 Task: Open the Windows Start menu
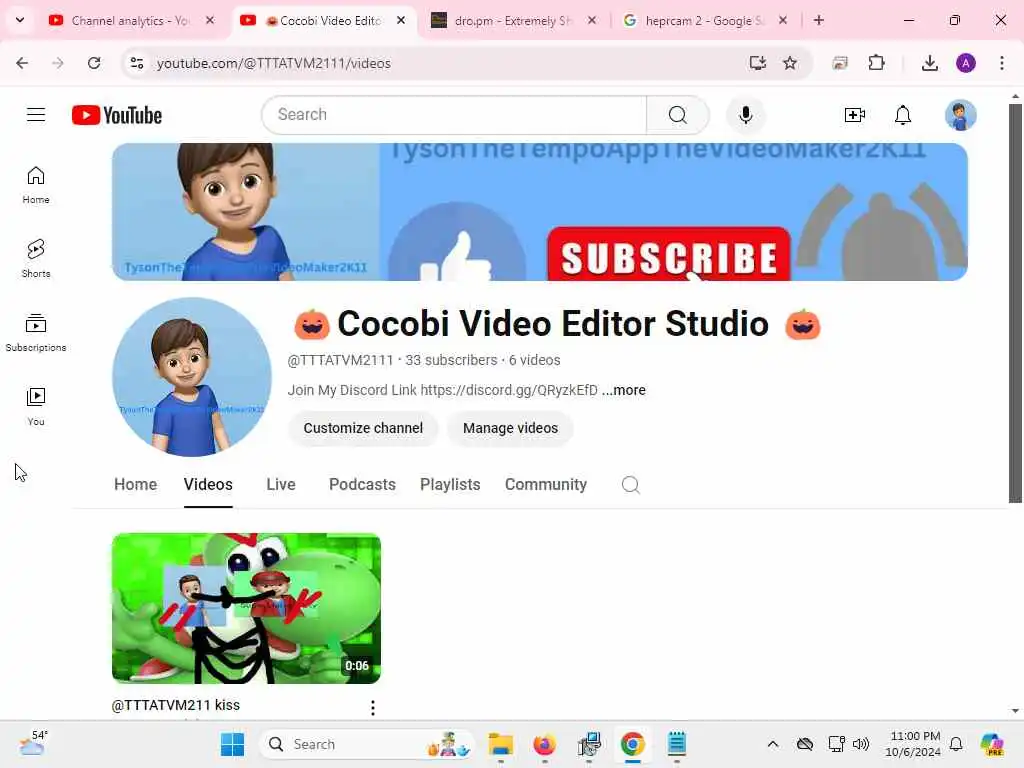(x=232, y=744)
